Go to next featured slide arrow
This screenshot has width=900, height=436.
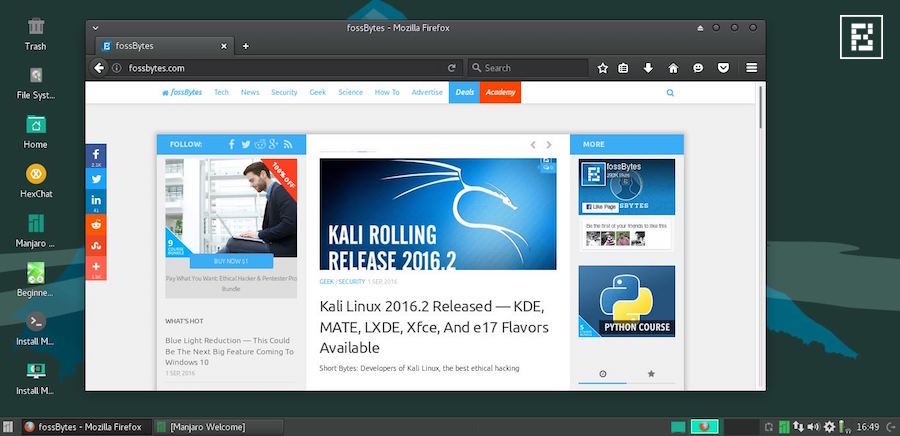point(549,145)
